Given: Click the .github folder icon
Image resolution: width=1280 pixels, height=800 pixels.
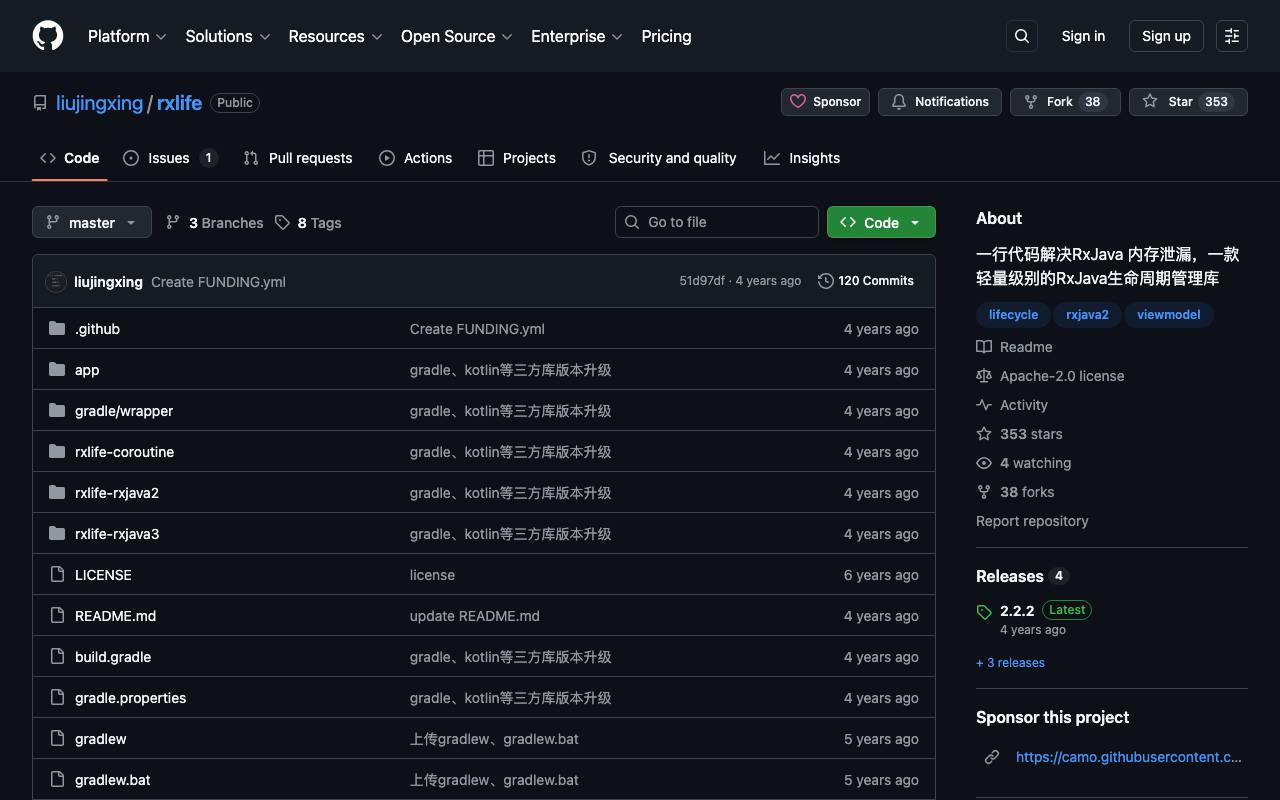Looking at the screenshot, I should [x=57, y=329].
